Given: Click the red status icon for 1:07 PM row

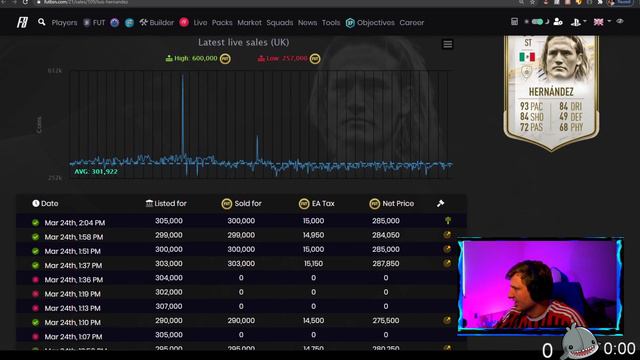Looking at the screenshot, I should [36, 336].
